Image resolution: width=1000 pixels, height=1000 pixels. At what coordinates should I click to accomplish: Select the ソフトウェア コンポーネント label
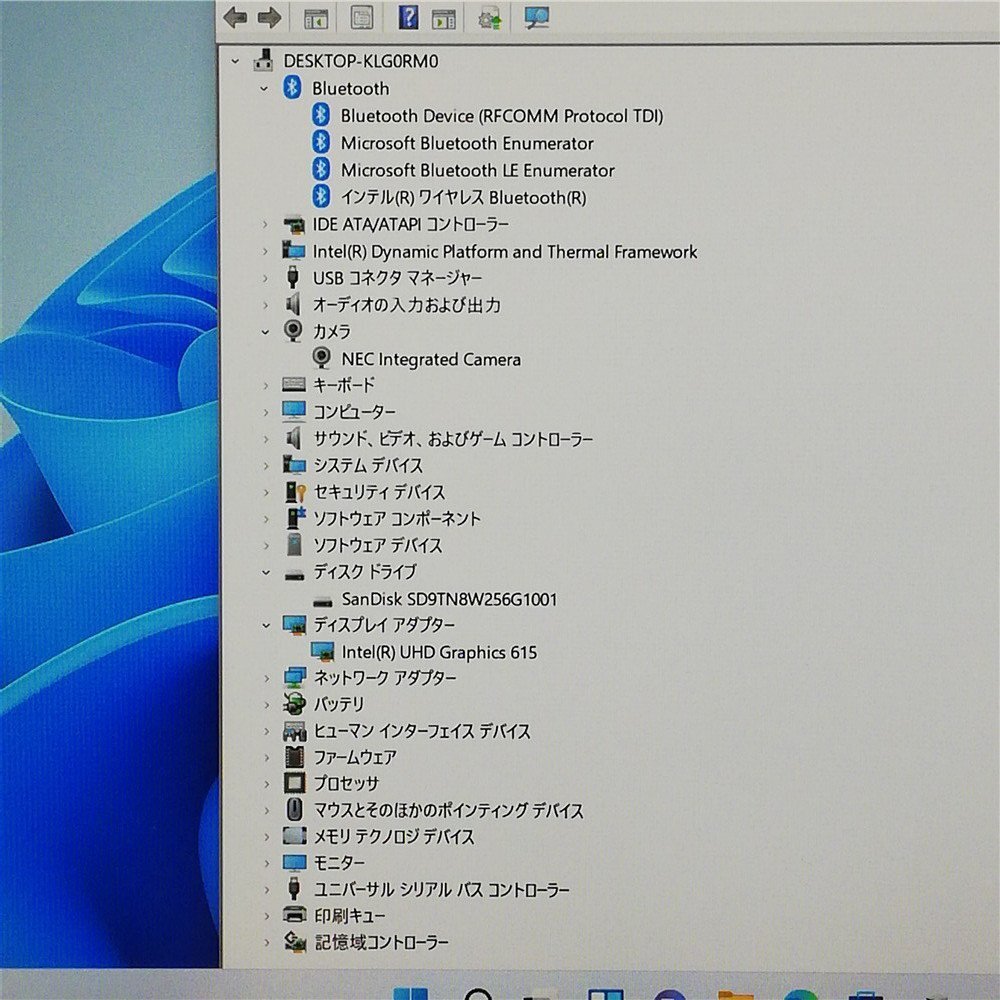(397, 518)
